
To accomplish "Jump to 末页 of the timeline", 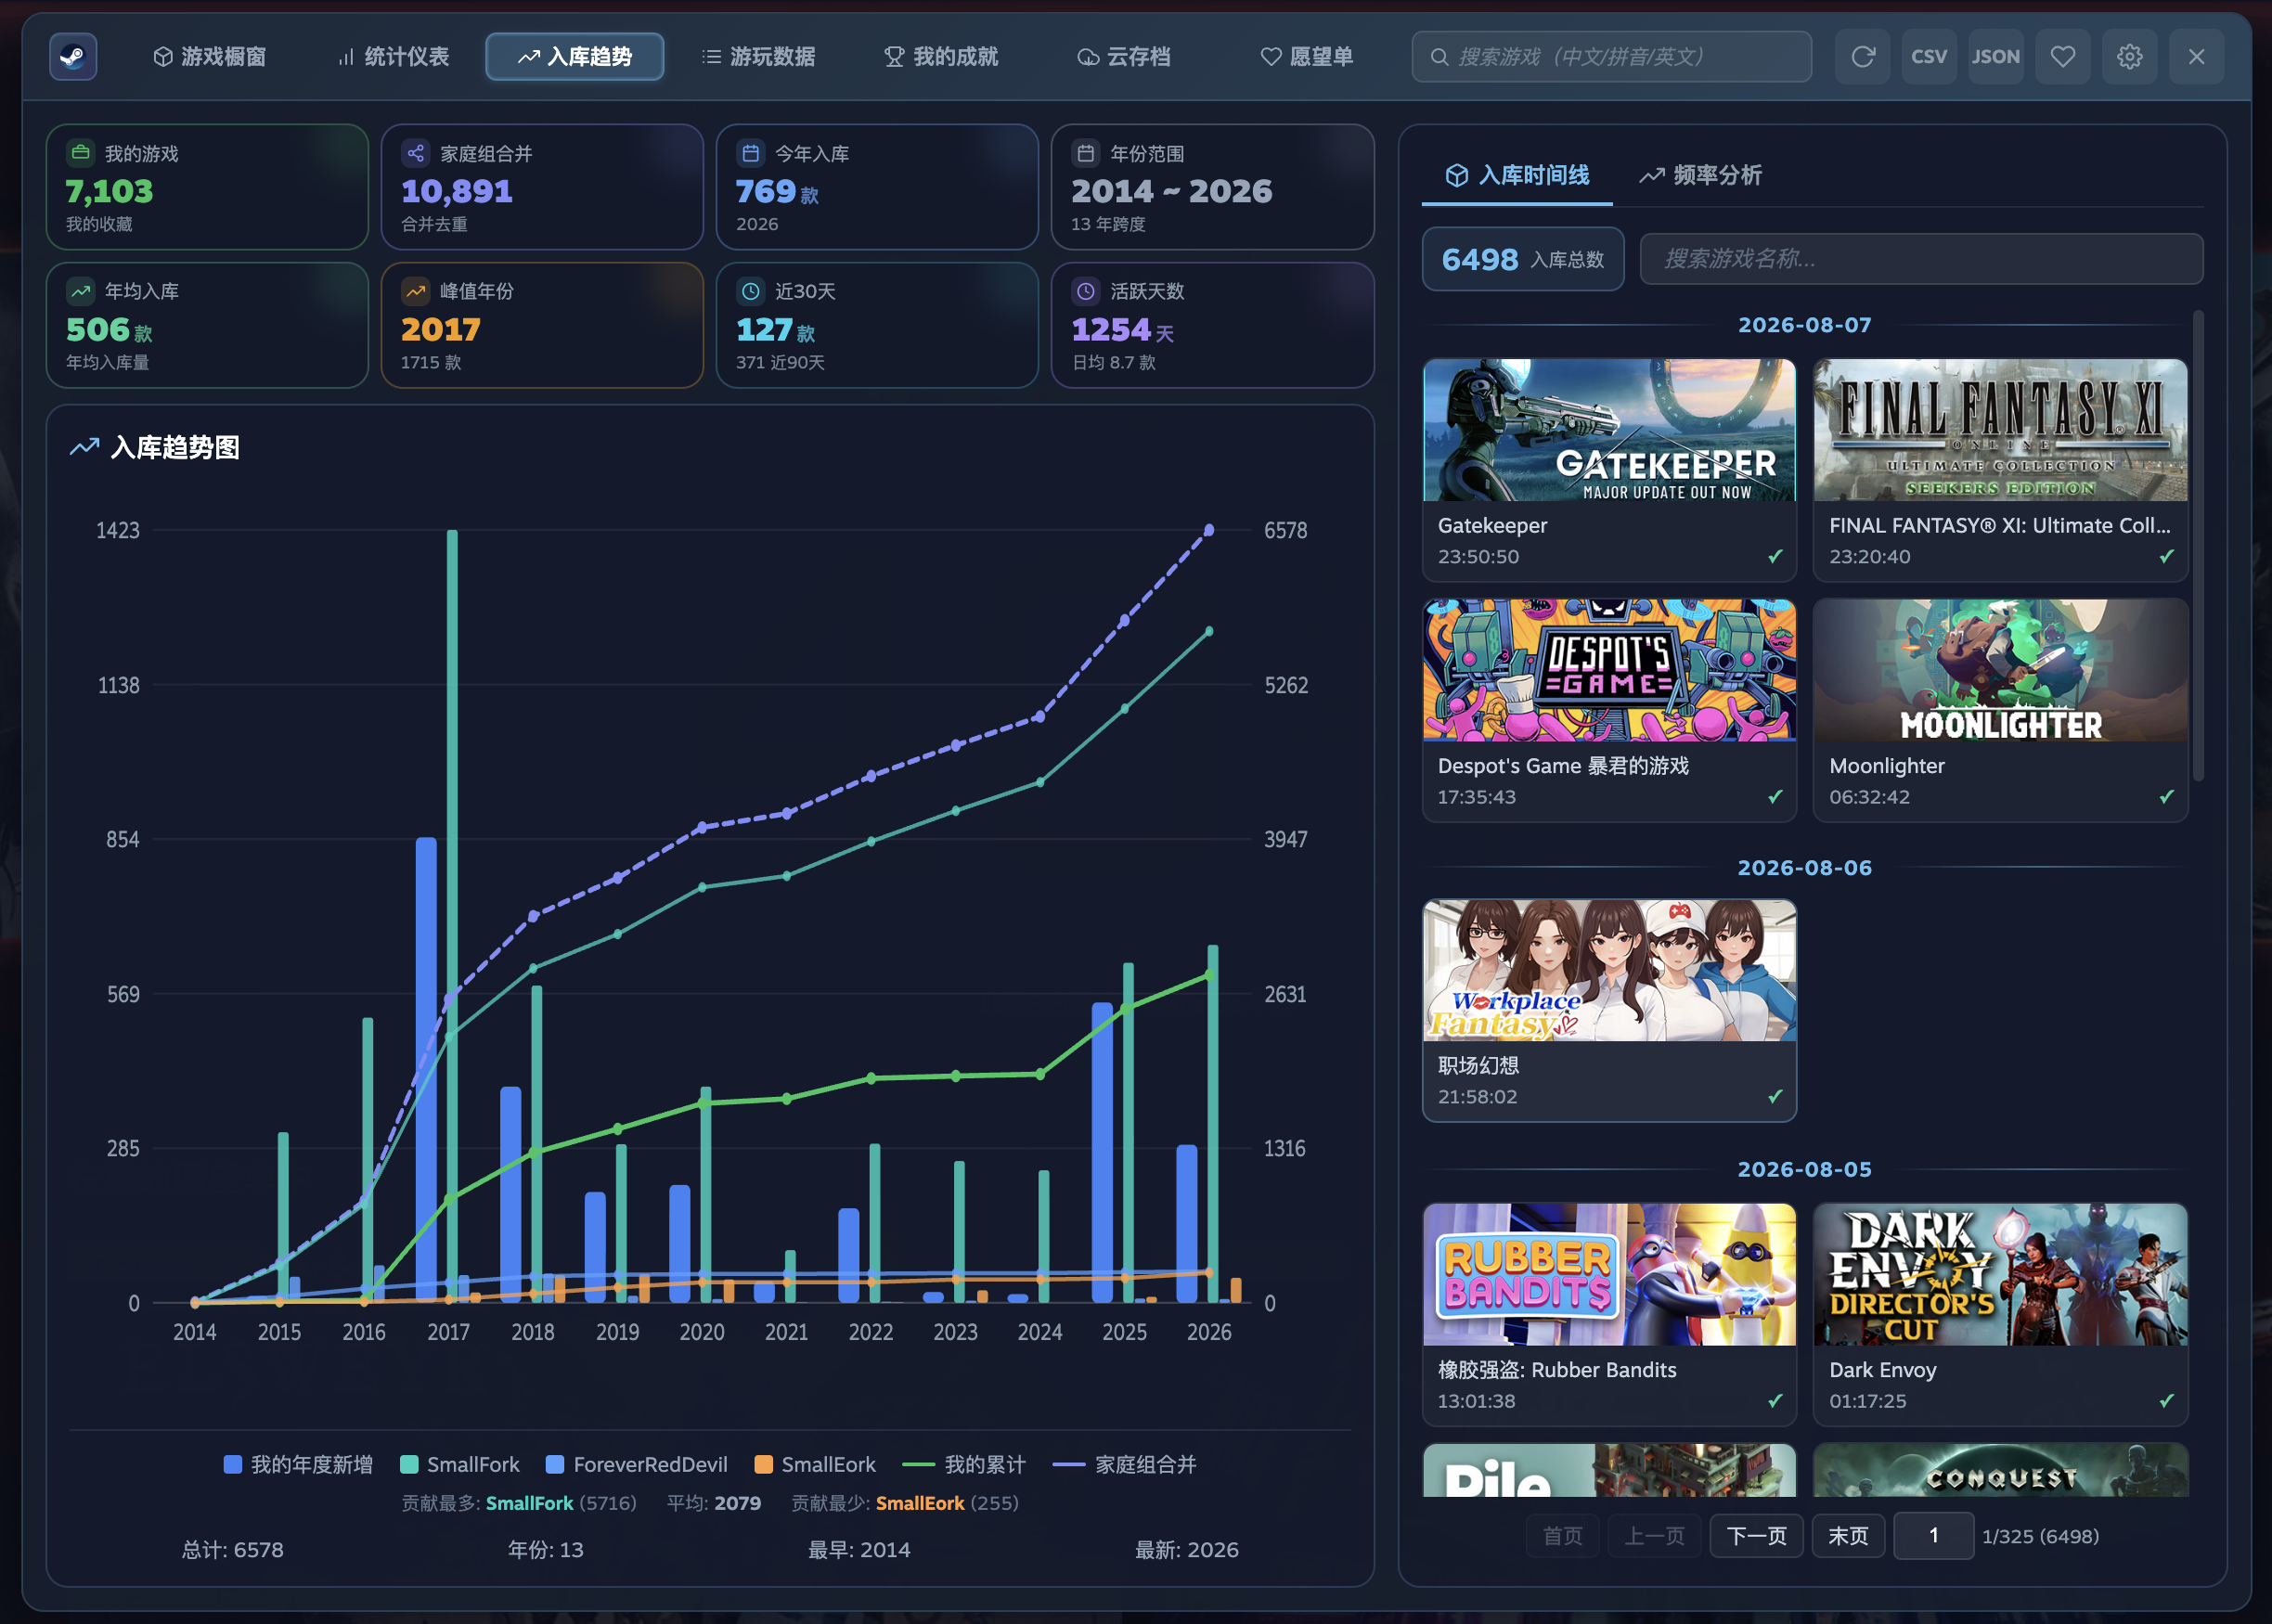I will [x=1848, y=1536].
